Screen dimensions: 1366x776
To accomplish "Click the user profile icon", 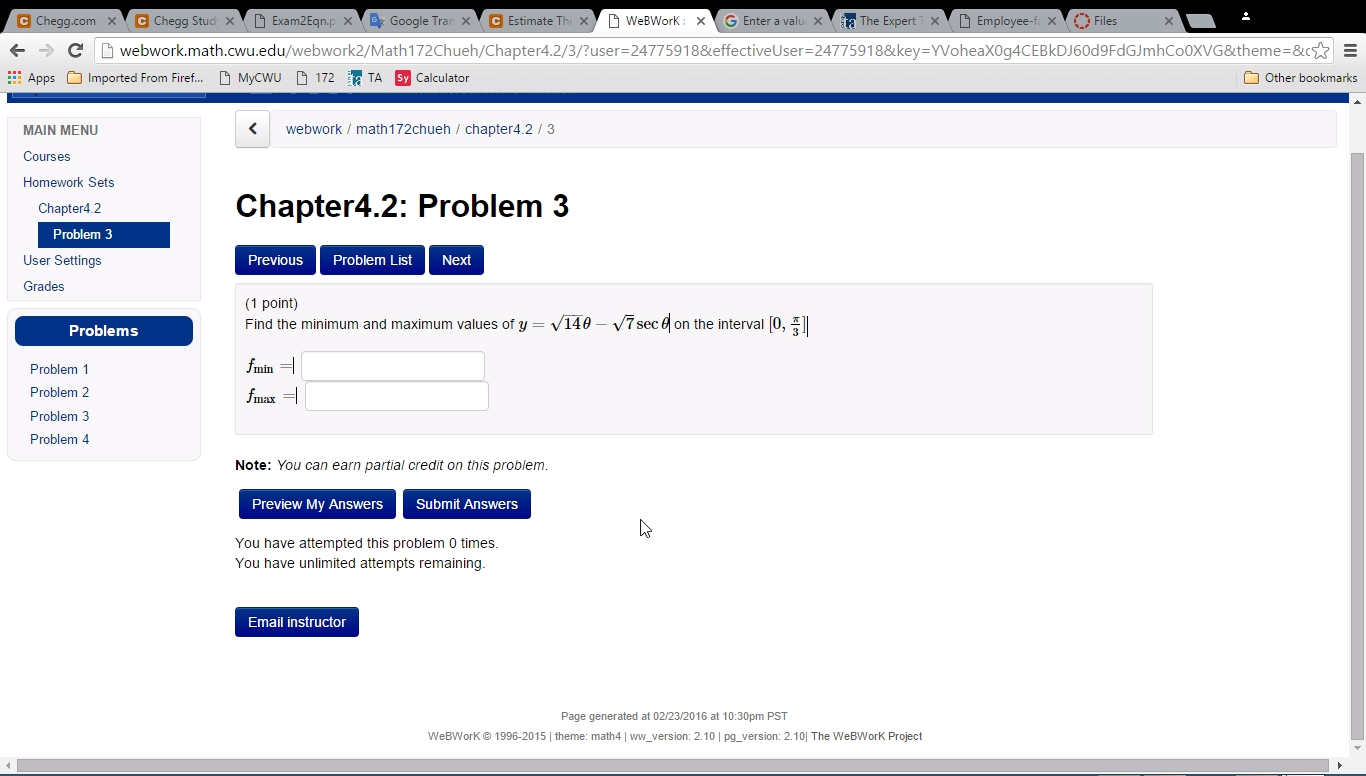I will [1246, 16].
